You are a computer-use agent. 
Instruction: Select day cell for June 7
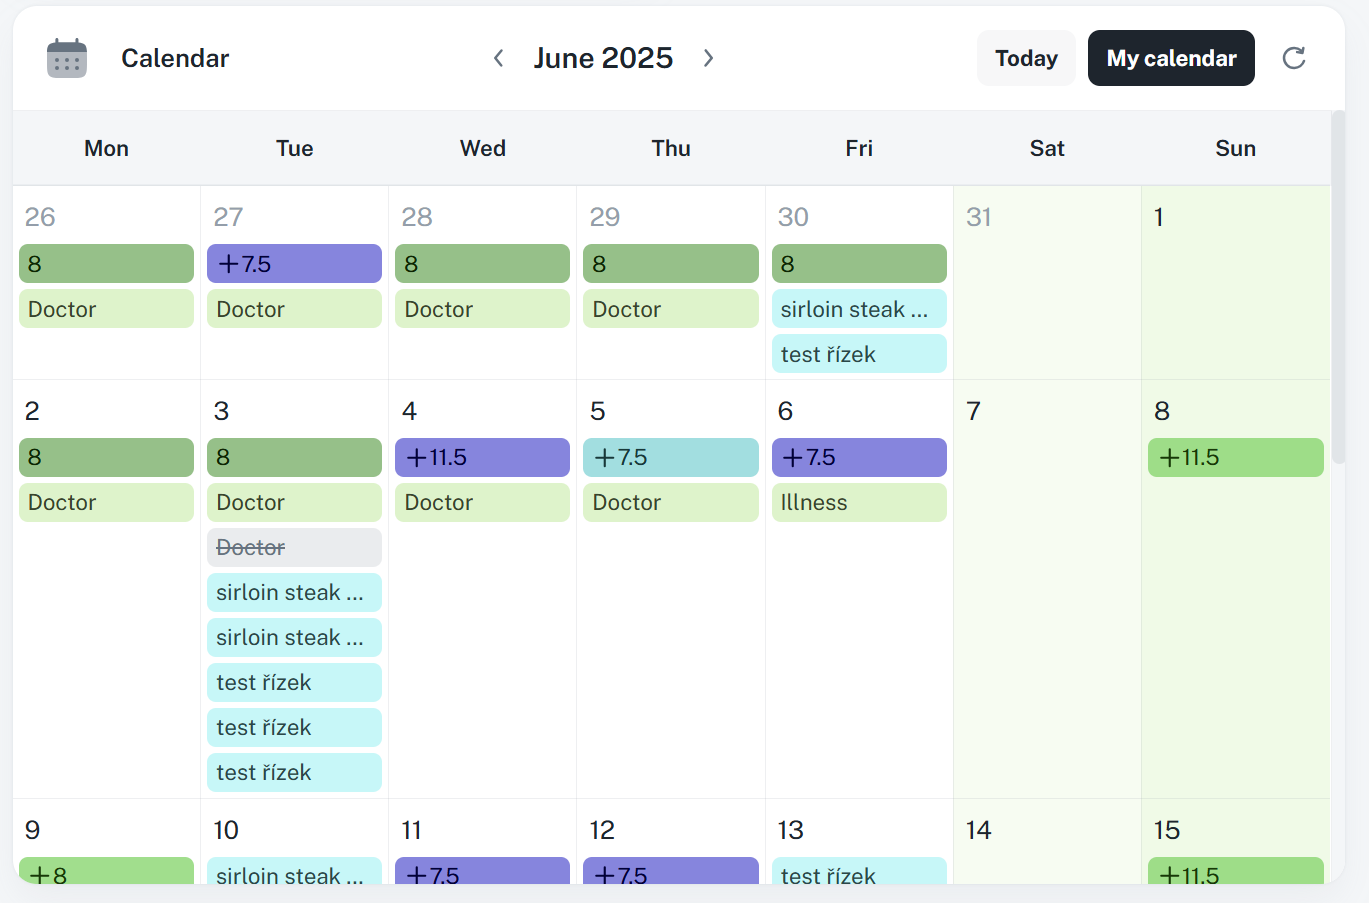click(x=1047, y=620)
